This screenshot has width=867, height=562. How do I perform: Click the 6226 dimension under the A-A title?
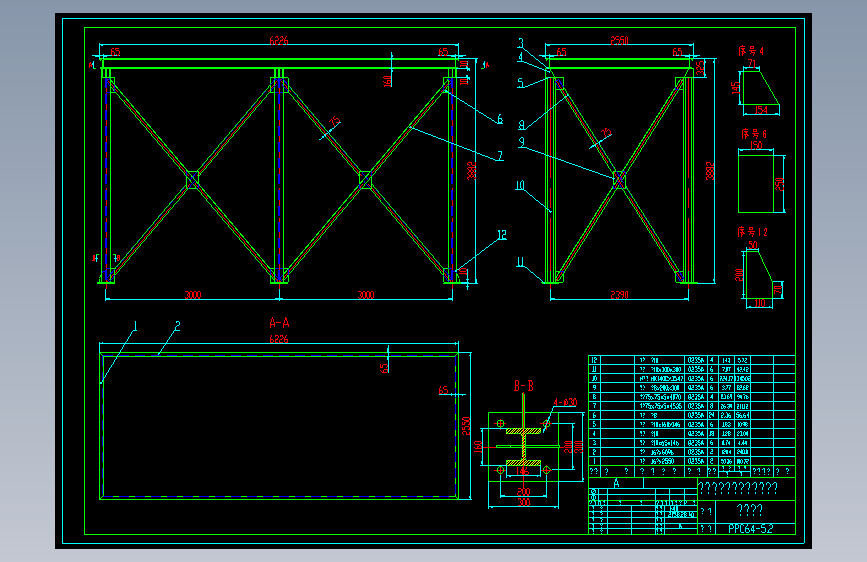[279, 339]
